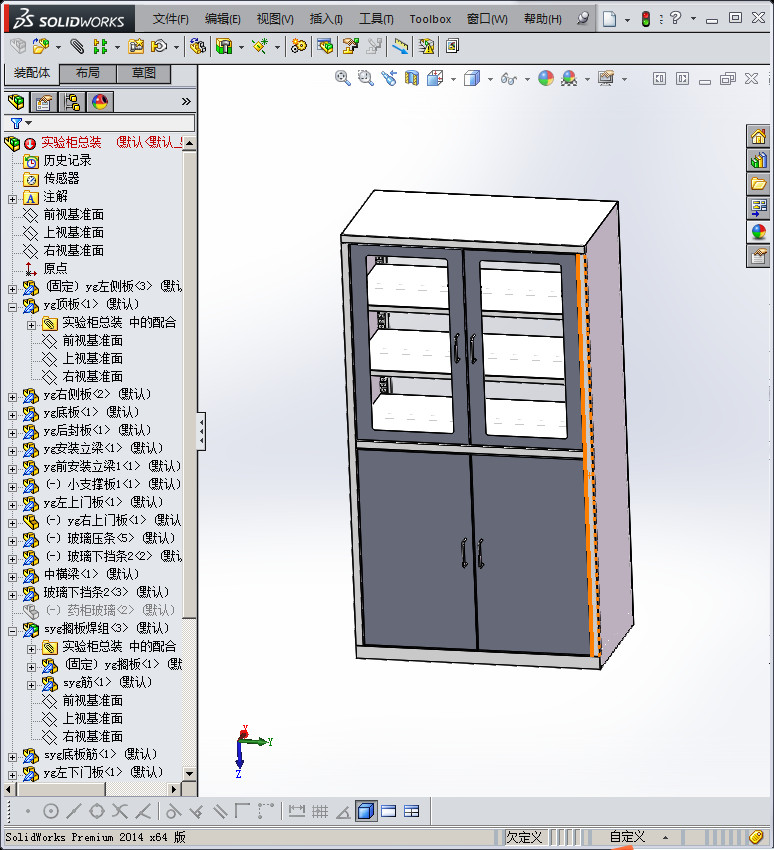774x850 pixels.
Task: Select the yg后封板<1> component
Action: (x=97, y=430)
